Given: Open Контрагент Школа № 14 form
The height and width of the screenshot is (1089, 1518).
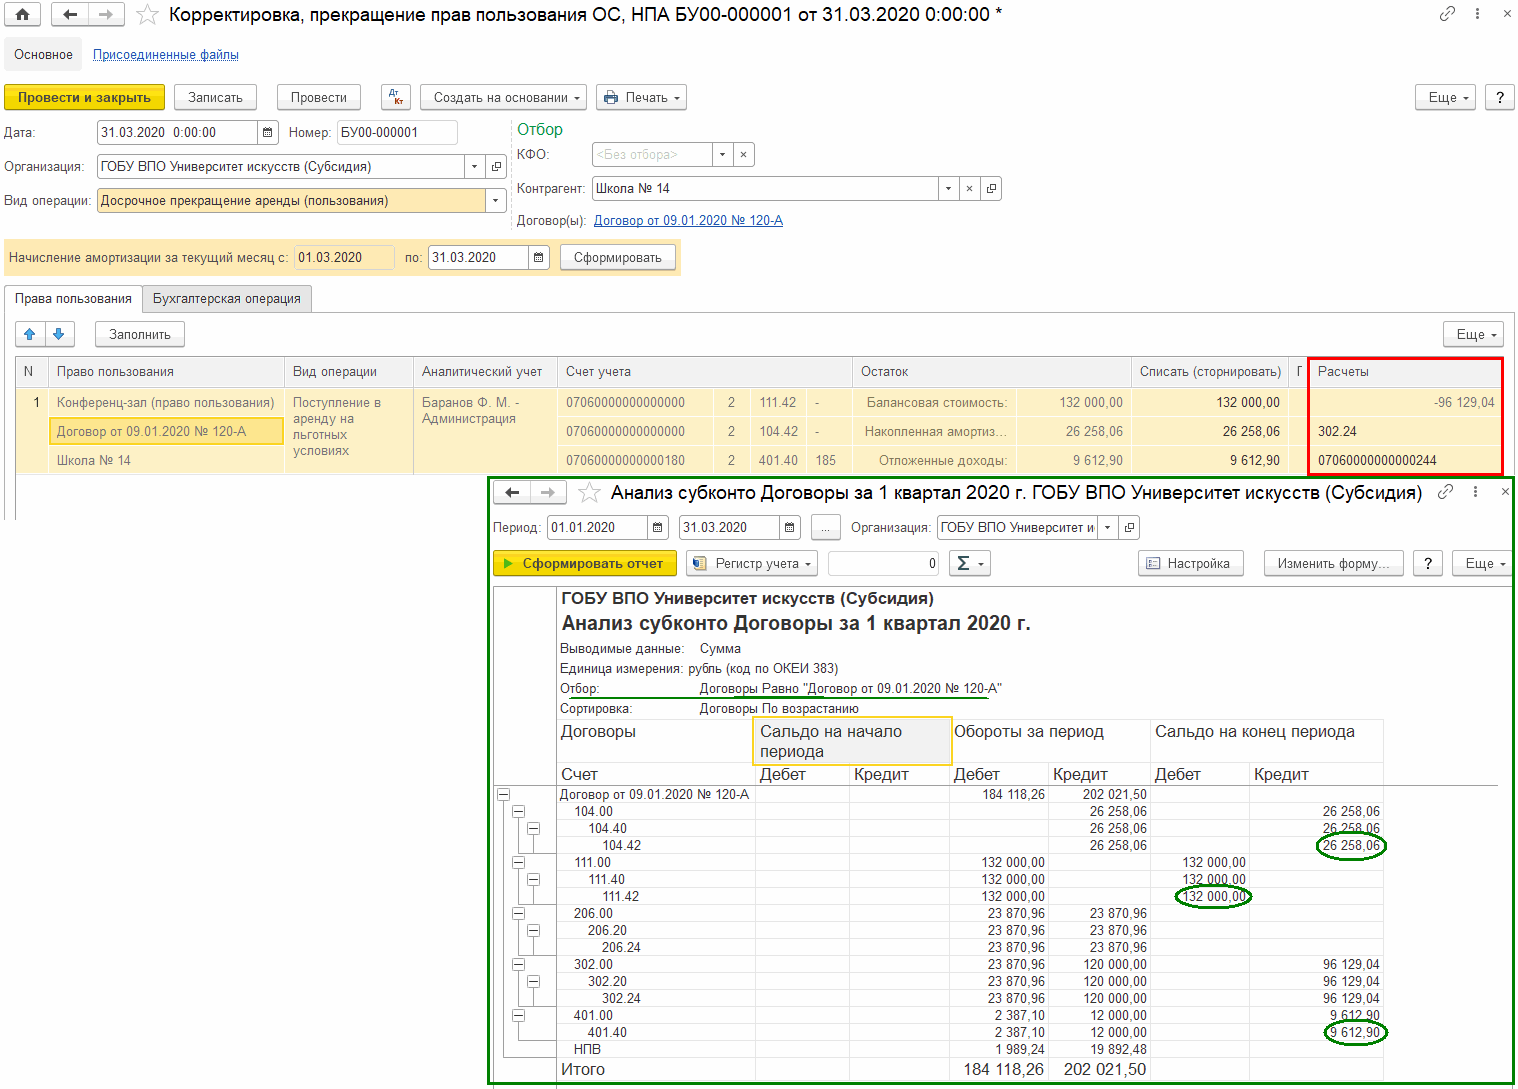Looking at the screenshot, I should [990, 188].
